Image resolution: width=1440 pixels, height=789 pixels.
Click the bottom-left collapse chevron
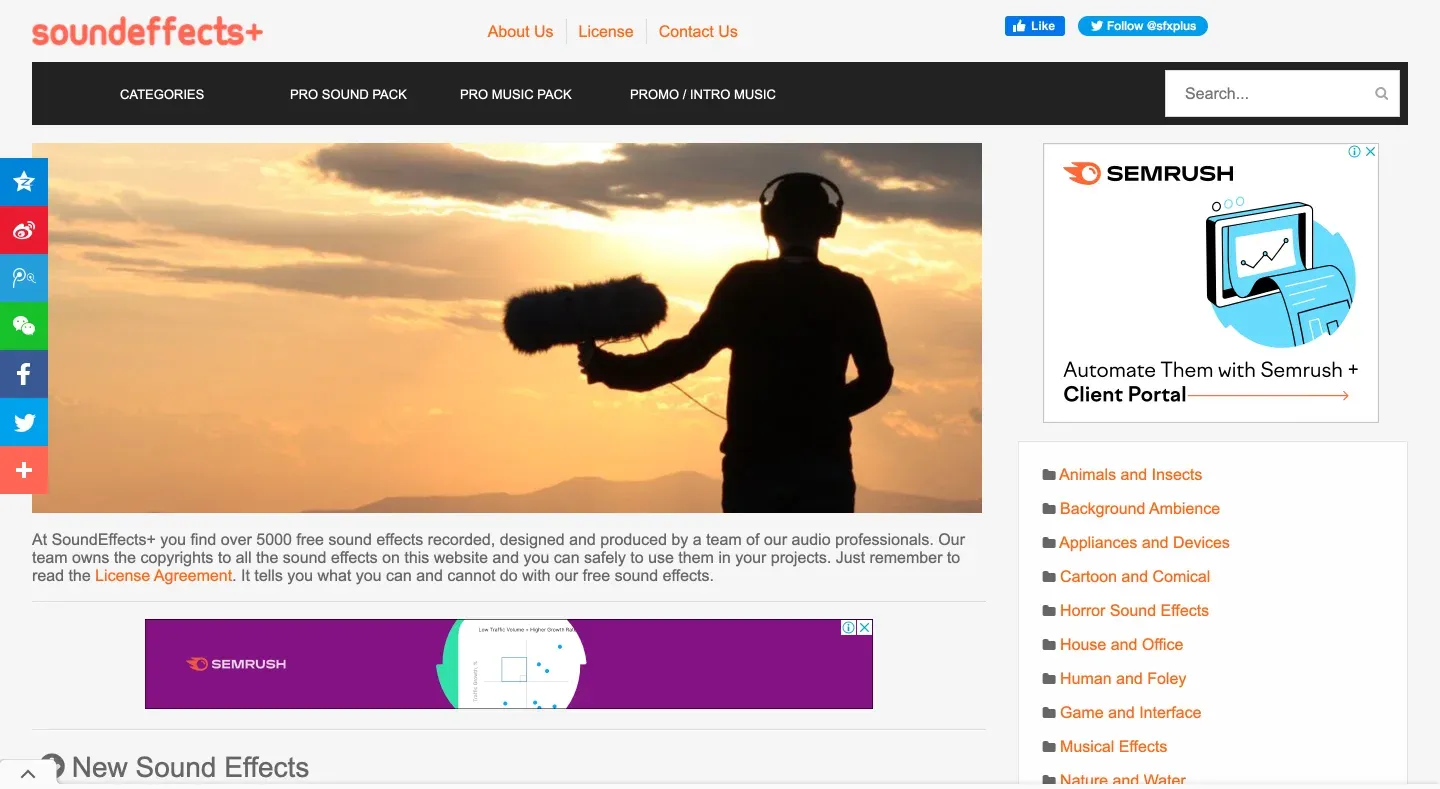click(x=28, y=773)
